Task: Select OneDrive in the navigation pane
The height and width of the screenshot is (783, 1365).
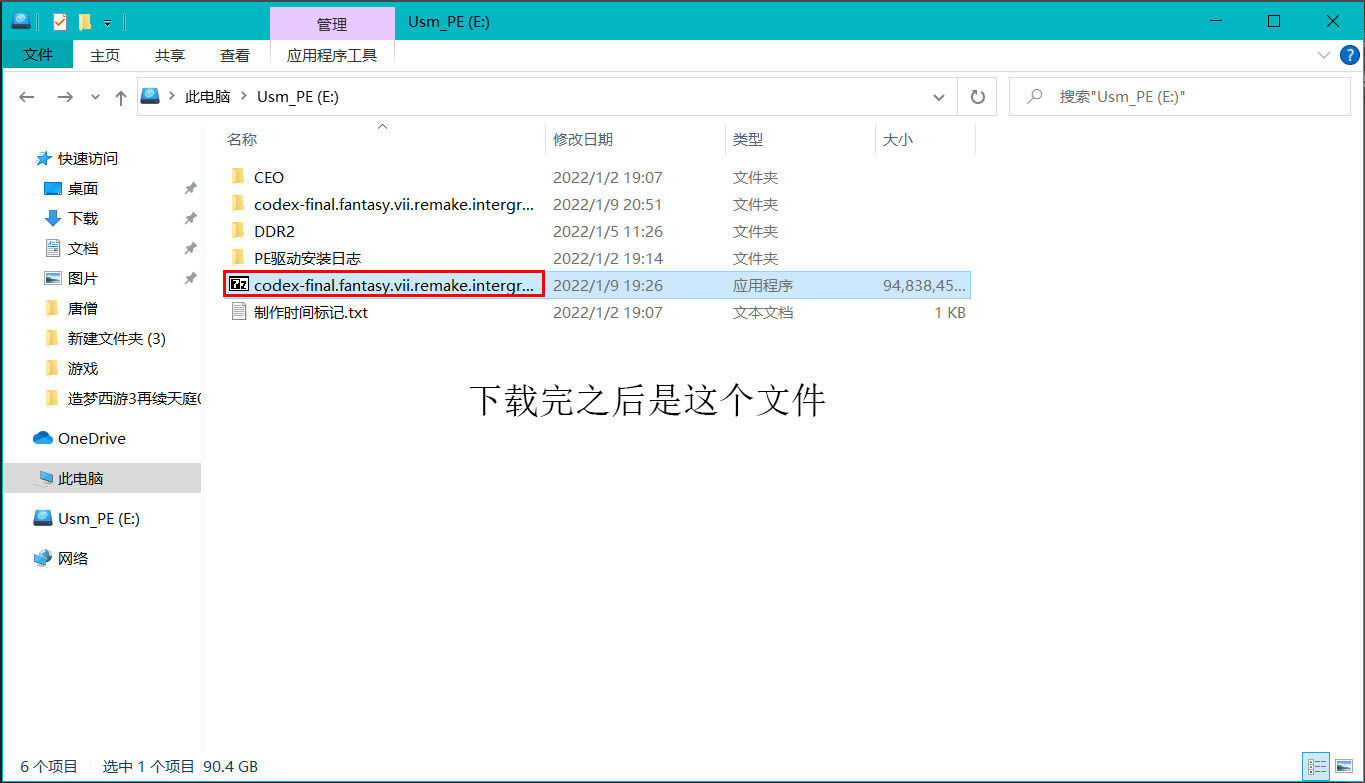Action: [x=91, y=438]
